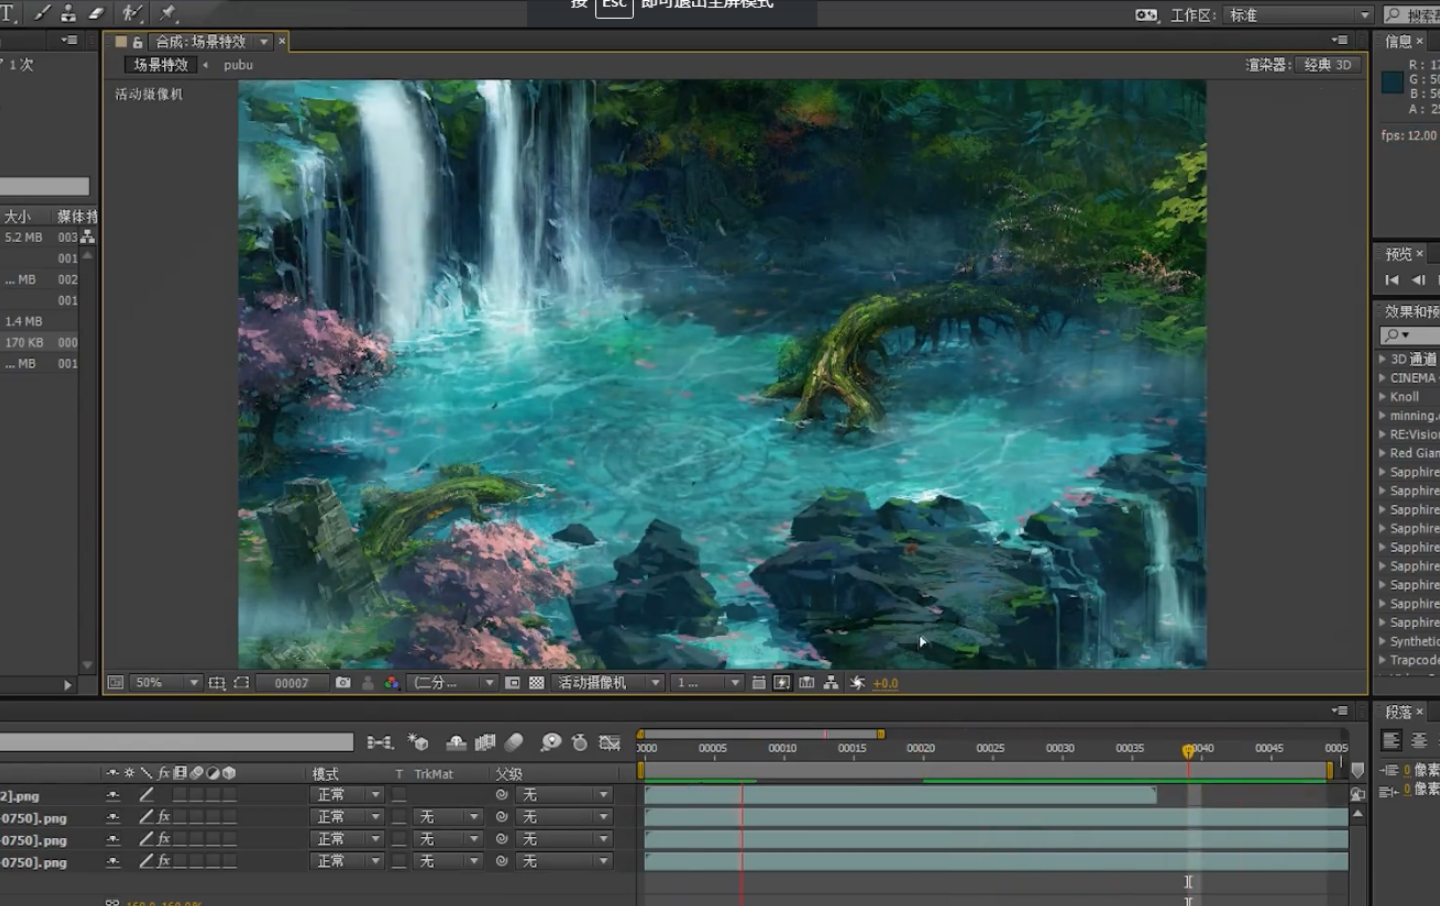Click the 00007 current time field
Image resolution: width=1440 pixels, height=906 pixels.
click(x=292, y=683)
